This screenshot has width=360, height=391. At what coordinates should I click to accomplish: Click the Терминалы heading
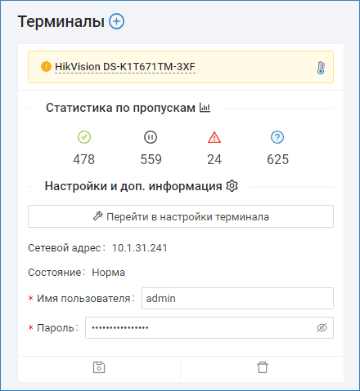[61, 22]
